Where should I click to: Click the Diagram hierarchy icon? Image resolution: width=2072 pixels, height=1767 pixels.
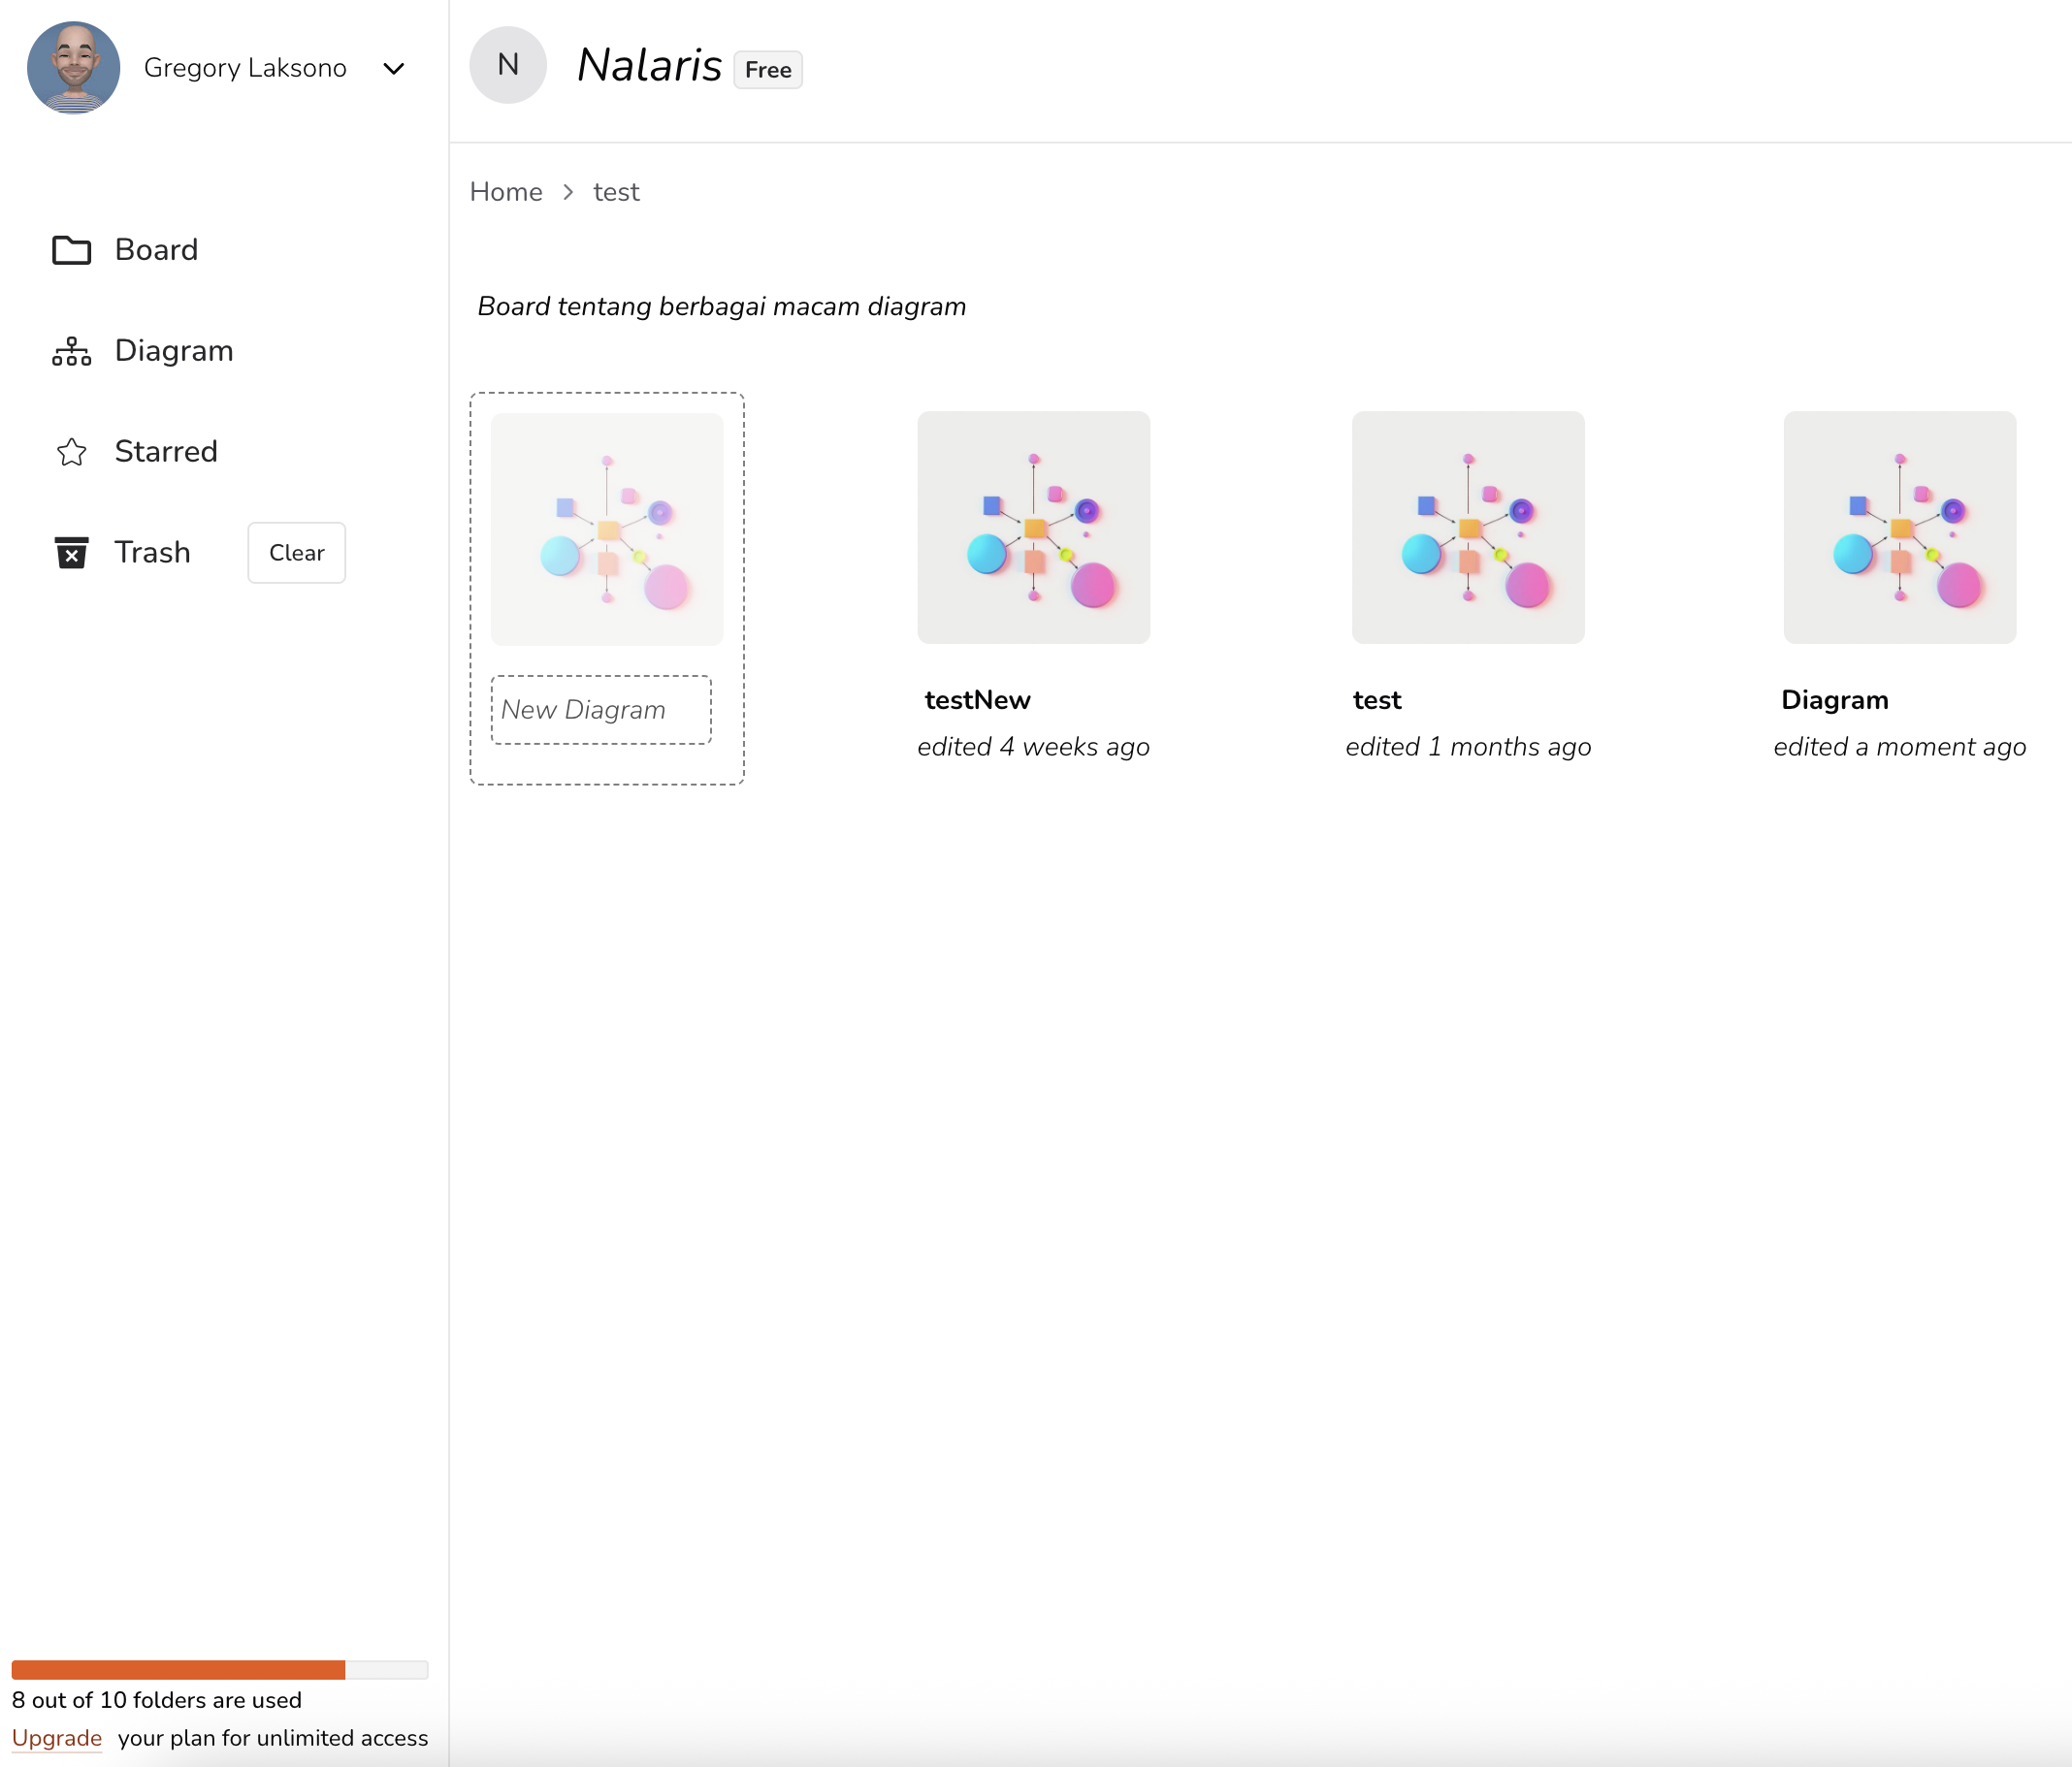[71, 351]
